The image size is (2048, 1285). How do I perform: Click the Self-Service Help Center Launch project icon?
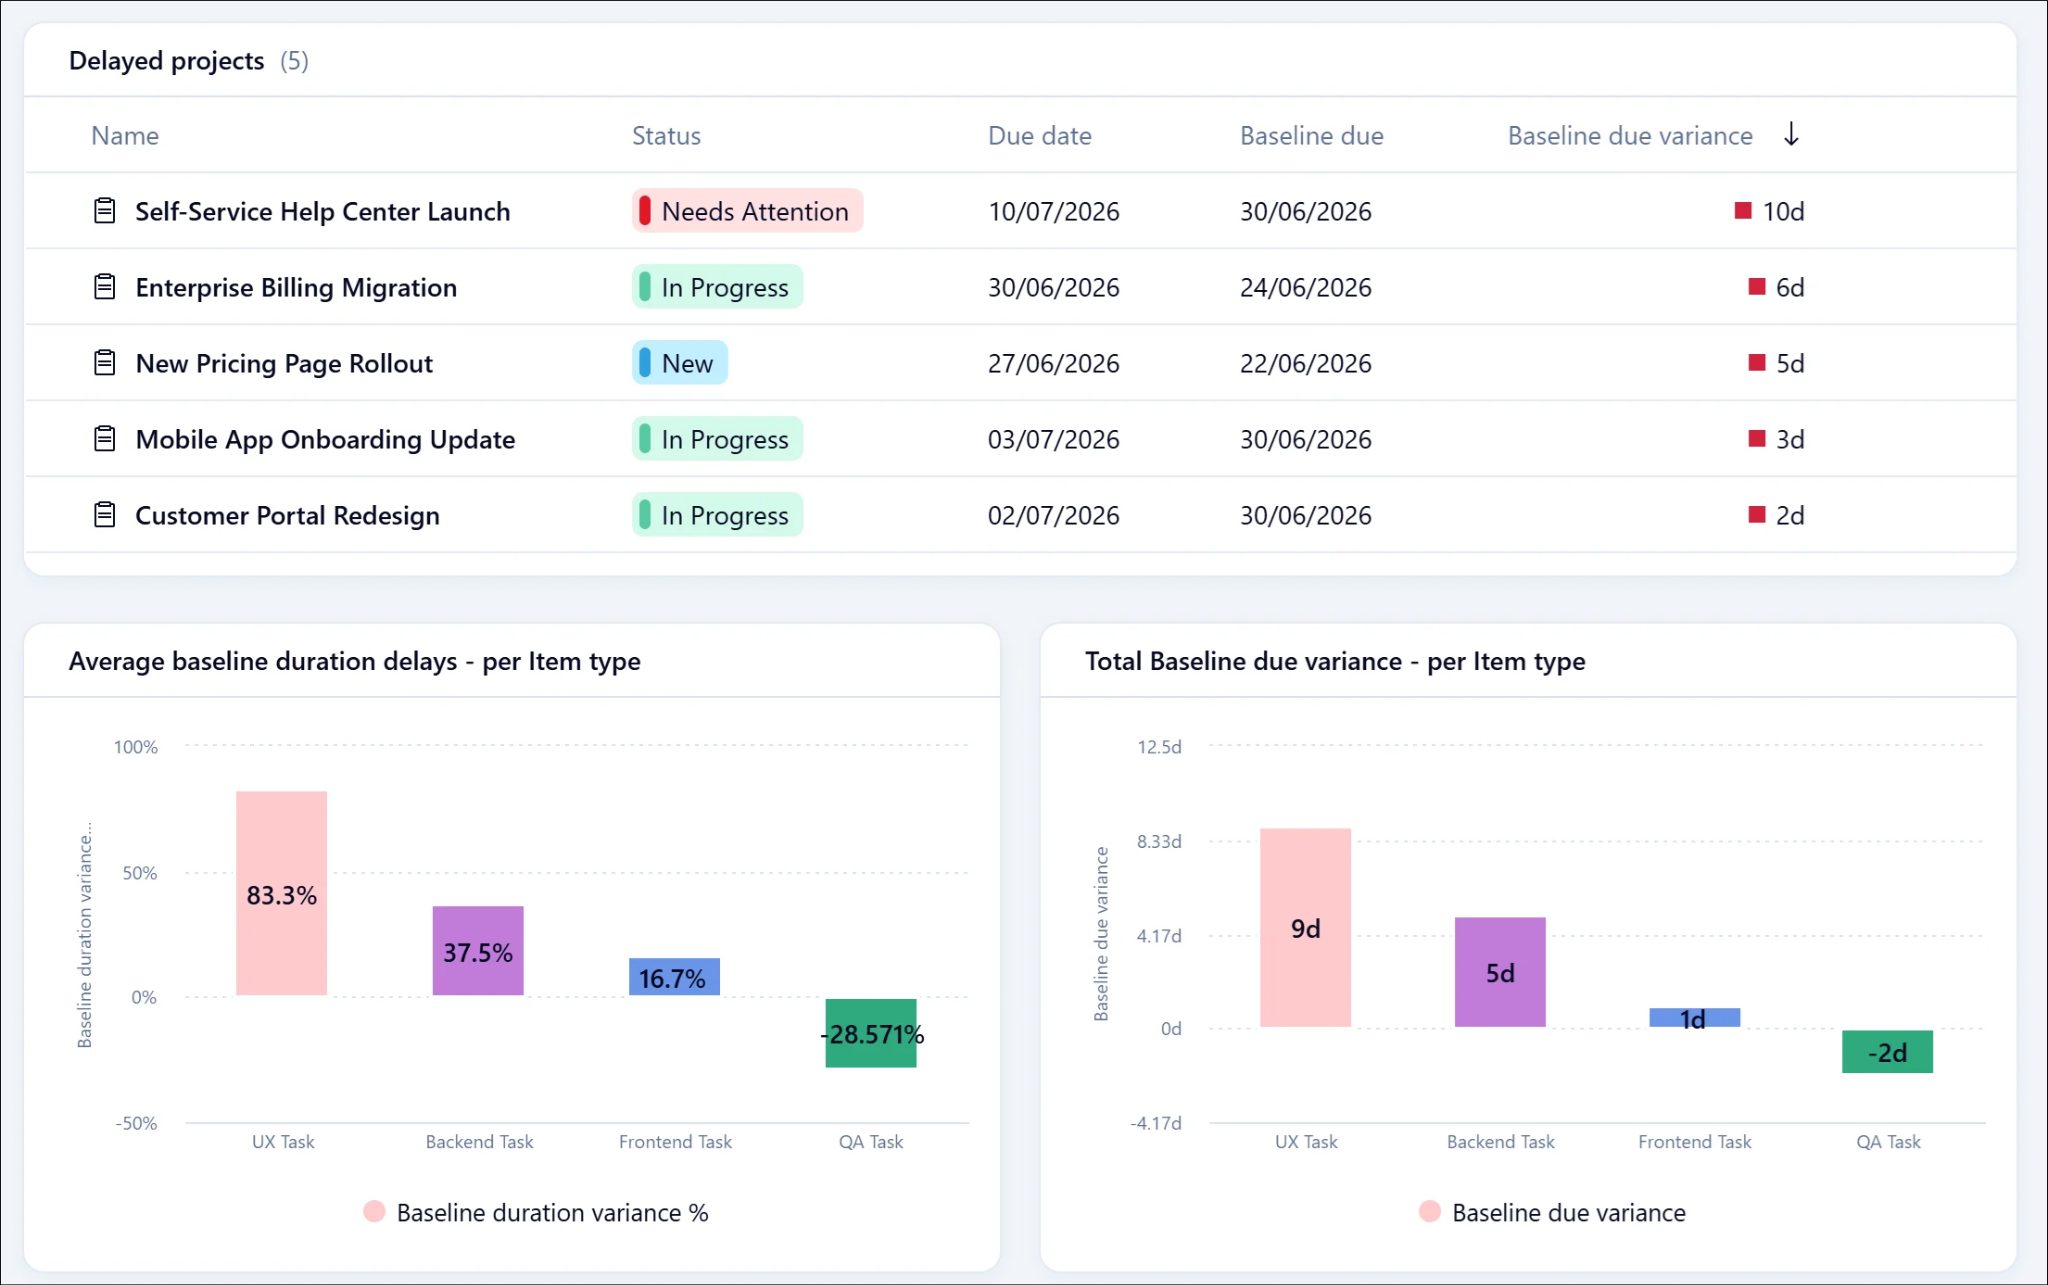coord(105,211)
